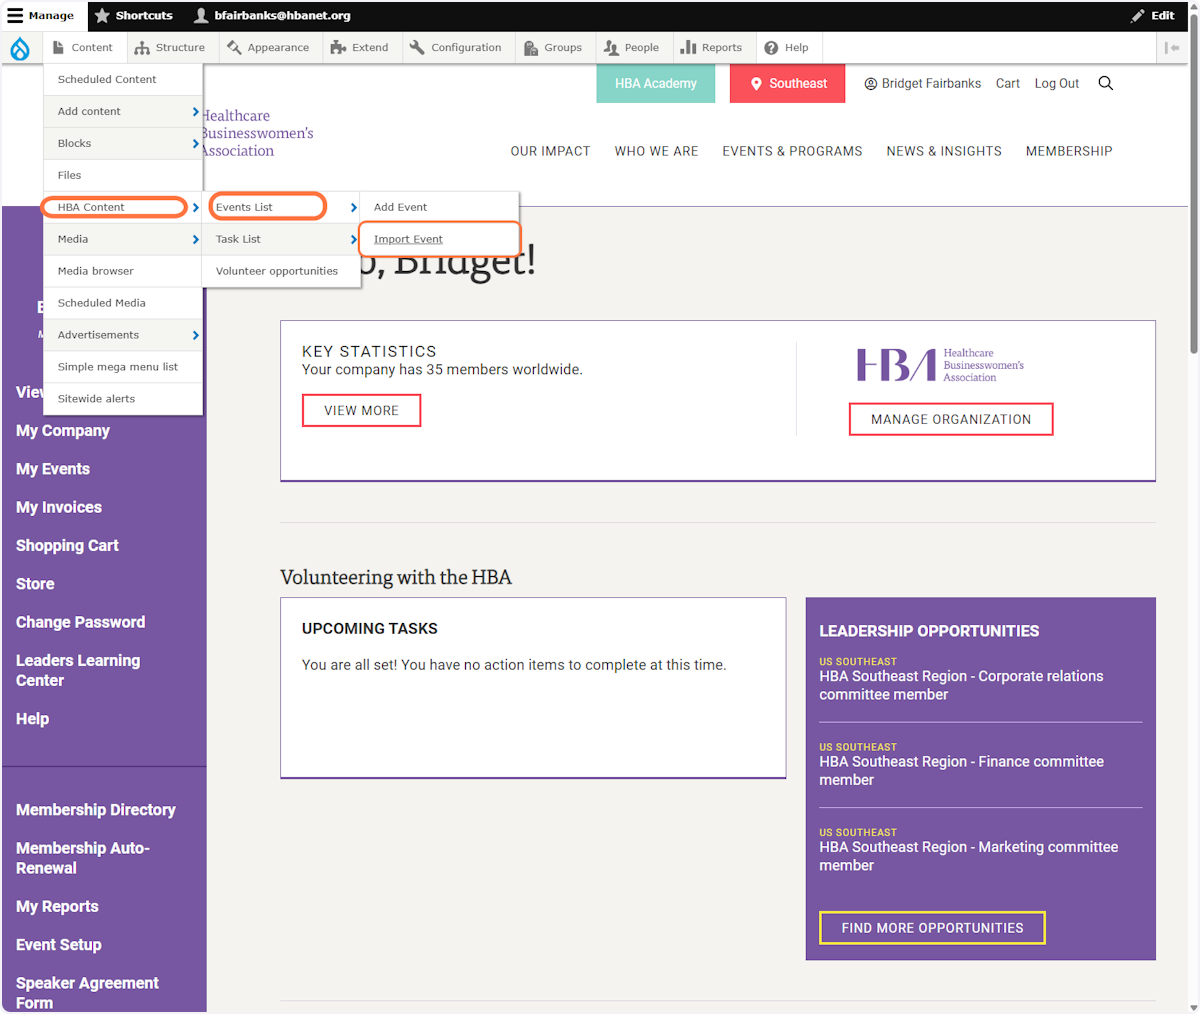1200x1014 pixels.
Task: Expand the Blocks submenu chevron
Action: (x=197, y=143)
